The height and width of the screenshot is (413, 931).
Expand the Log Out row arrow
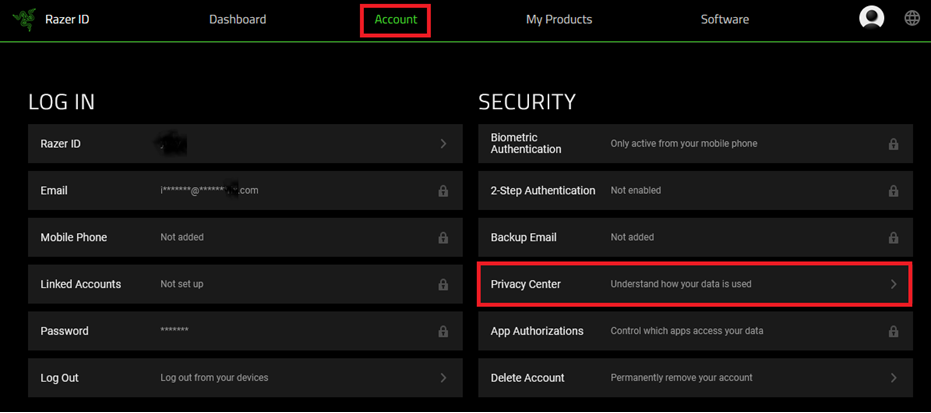click(x=443, y=378)
